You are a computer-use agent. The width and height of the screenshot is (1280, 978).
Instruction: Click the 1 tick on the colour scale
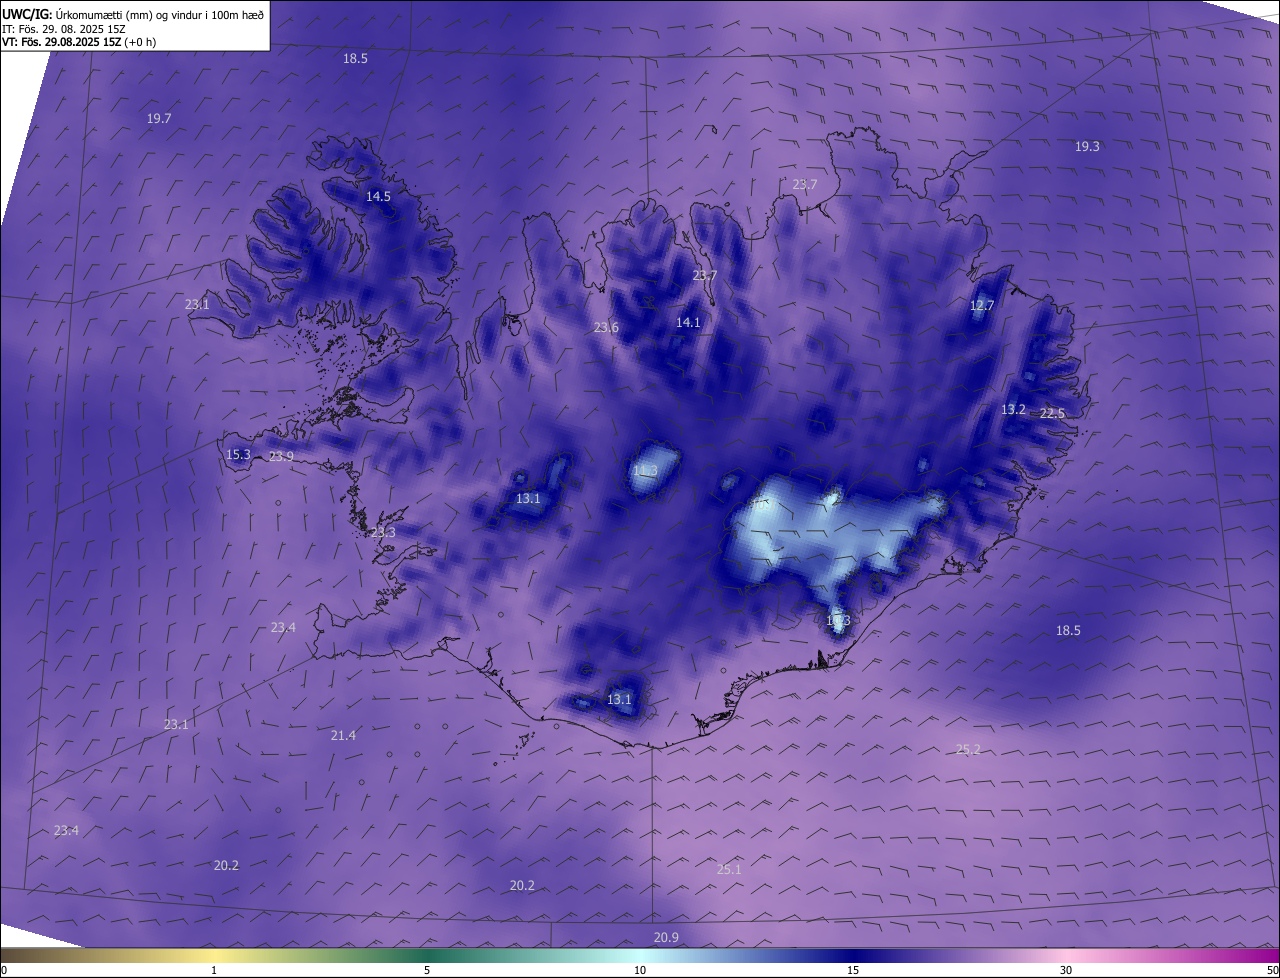pos(214,970)
